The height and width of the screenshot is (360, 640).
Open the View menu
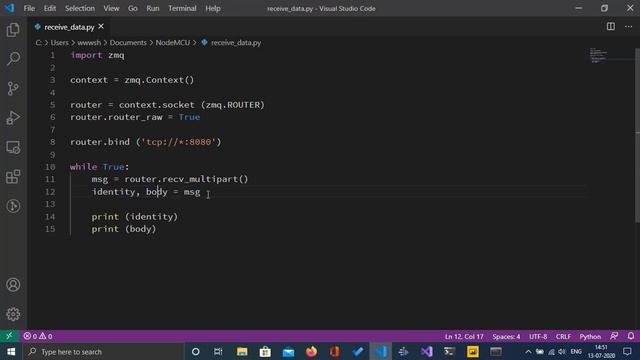pos(111,8)
